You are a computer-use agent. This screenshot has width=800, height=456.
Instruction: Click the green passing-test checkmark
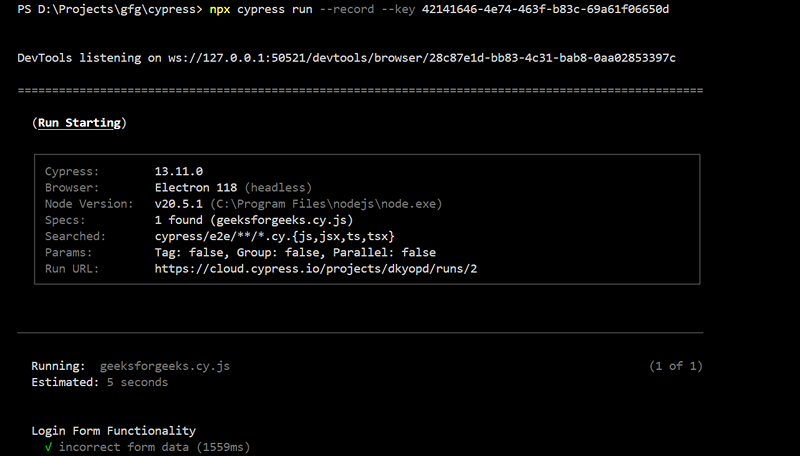point(49,447)
